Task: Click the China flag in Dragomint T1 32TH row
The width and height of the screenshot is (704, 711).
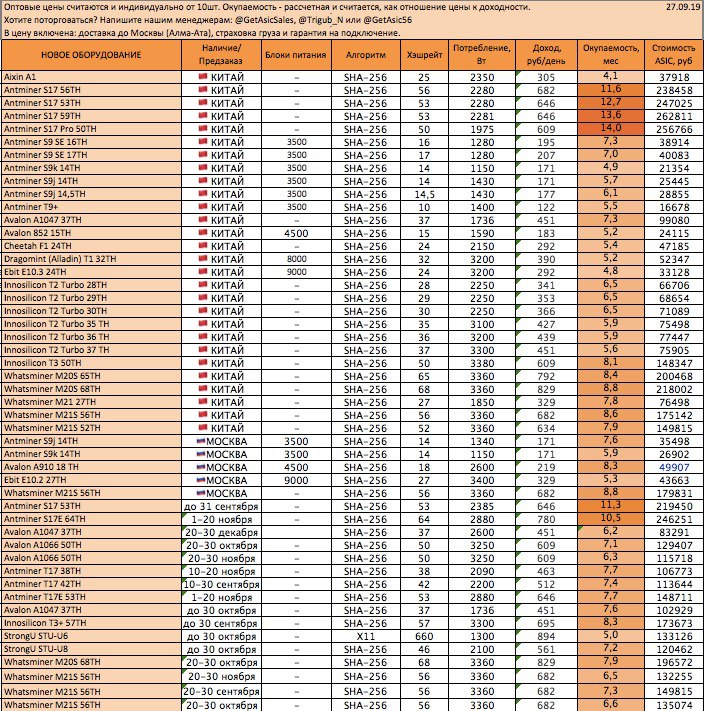Action: pos(203,258)
